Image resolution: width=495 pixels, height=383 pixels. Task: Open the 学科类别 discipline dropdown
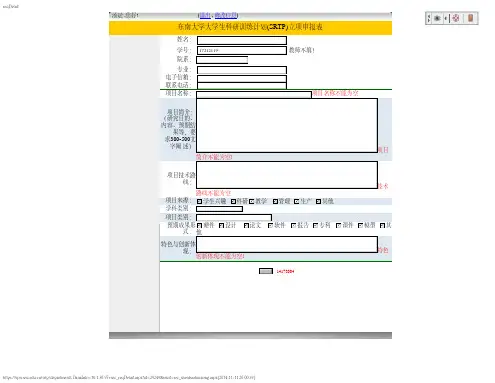coord(219,209)
